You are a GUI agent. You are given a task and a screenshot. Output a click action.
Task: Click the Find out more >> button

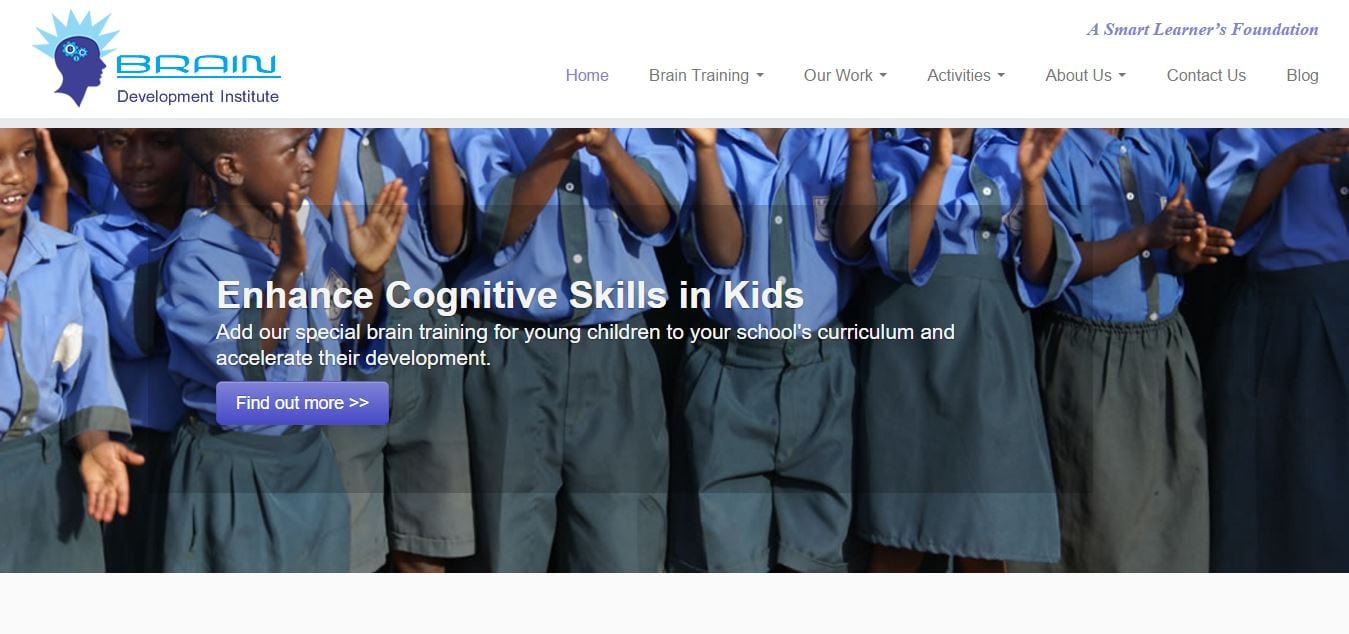(x=302, y=403)
